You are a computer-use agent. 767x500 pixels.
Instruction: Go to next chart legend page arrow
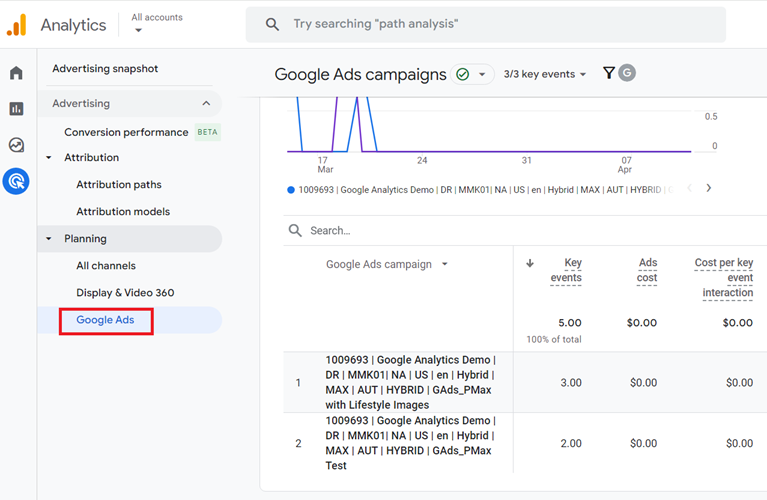(709, 188)
